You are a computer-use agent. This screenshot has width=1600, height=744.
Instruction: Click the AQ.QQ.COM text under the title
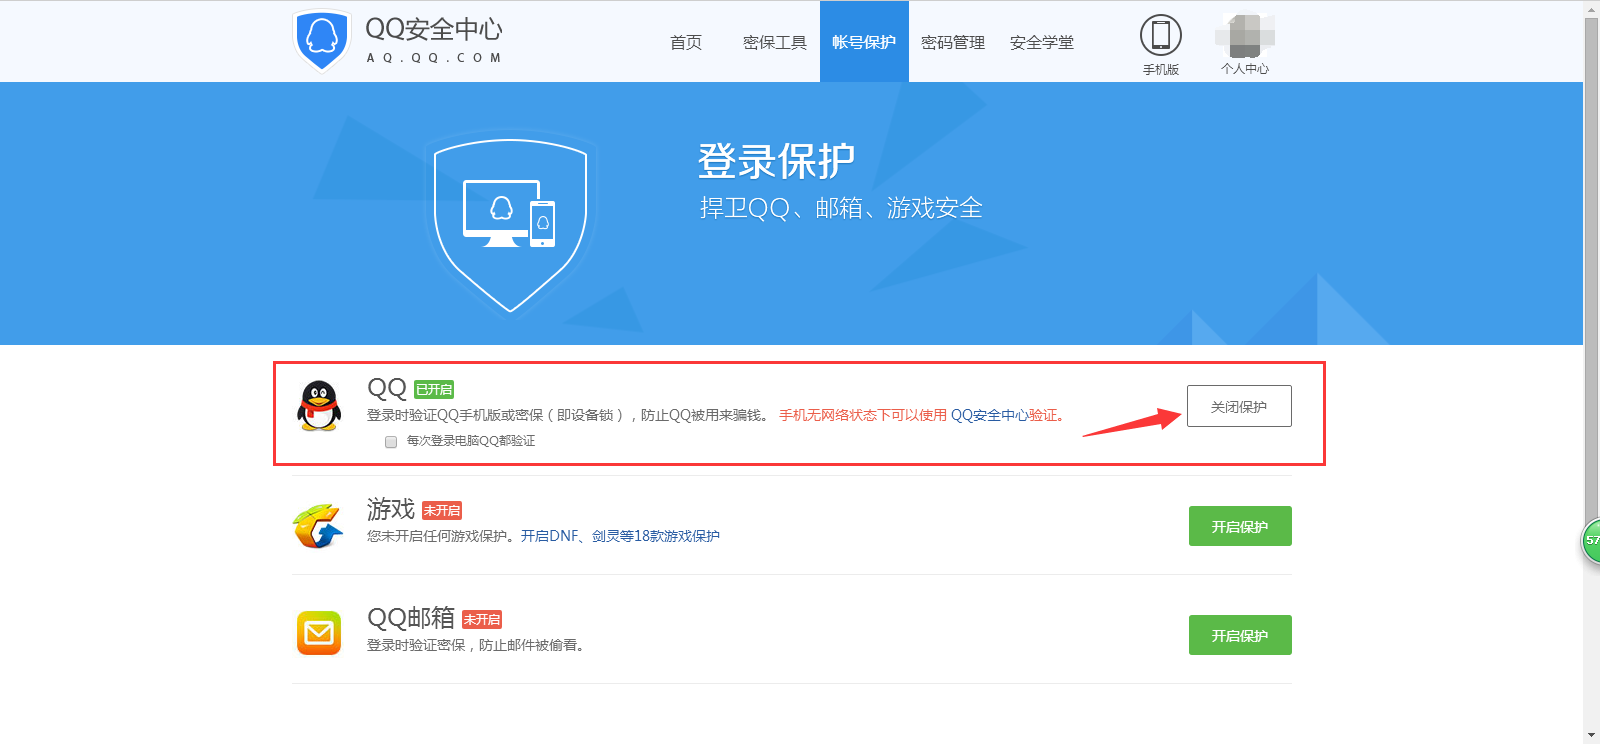[434, 58]
